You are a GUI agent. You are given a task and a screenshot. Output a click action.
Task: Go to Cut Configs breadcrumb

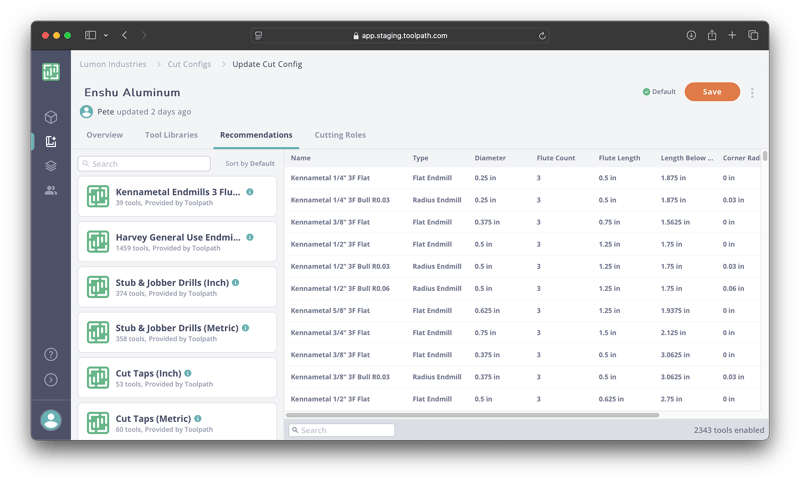point(189,64)
